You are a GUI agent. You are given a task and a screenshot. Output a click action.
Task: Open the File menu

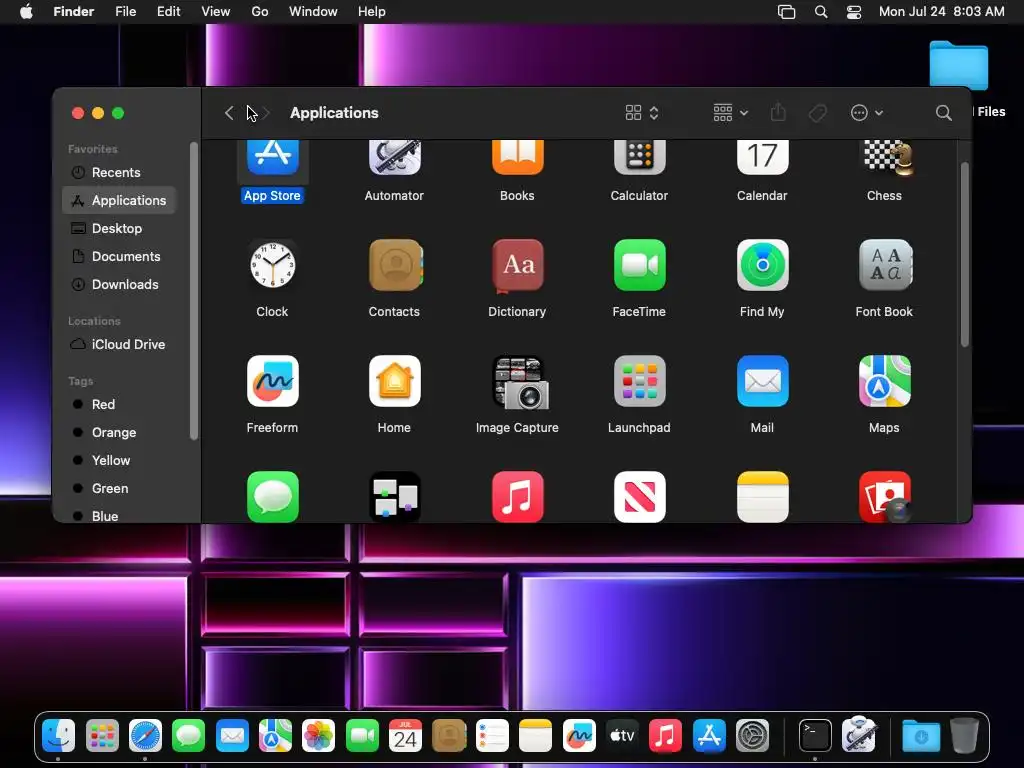pos(125,12)
